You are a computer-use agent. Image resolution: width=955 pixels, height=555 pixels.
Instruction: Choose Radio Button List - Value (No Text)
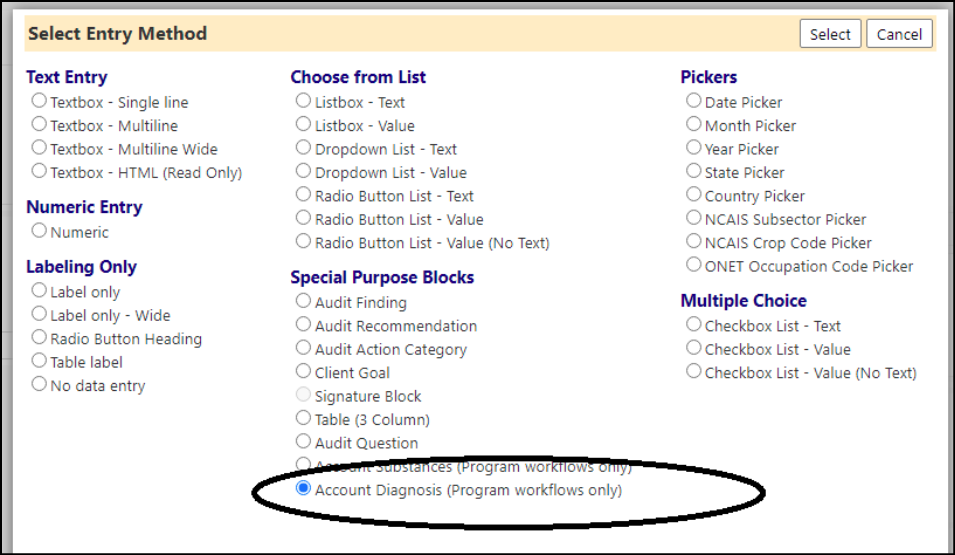(303, 241)
